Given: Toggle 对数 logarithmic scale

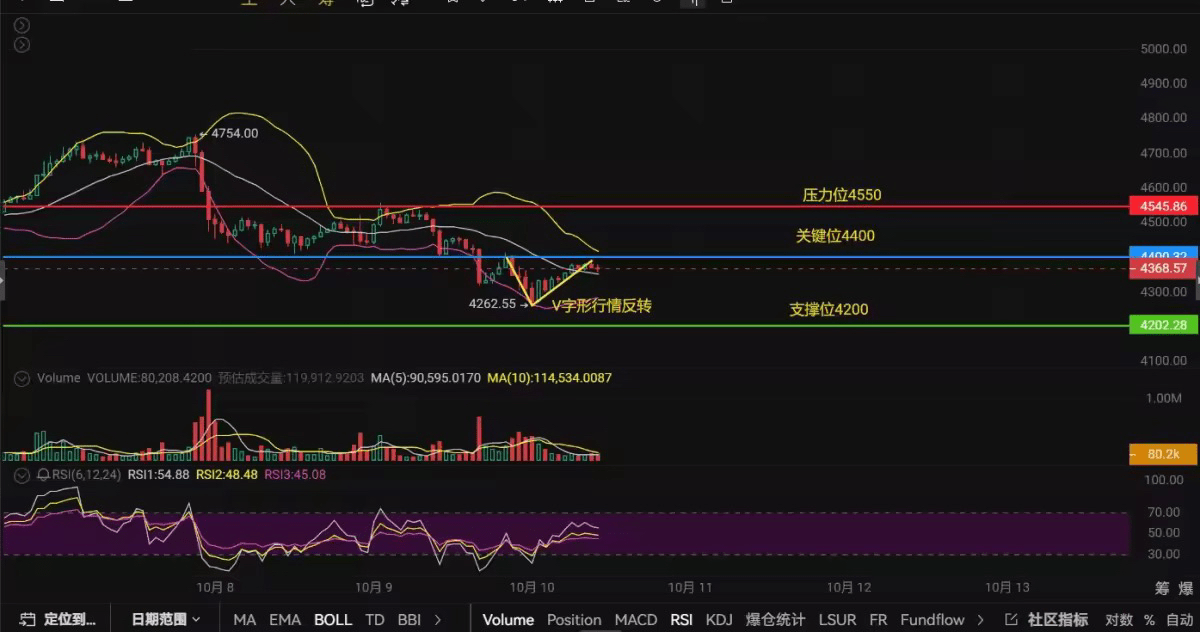Looking at the screenshot, I should [1119, 619].
